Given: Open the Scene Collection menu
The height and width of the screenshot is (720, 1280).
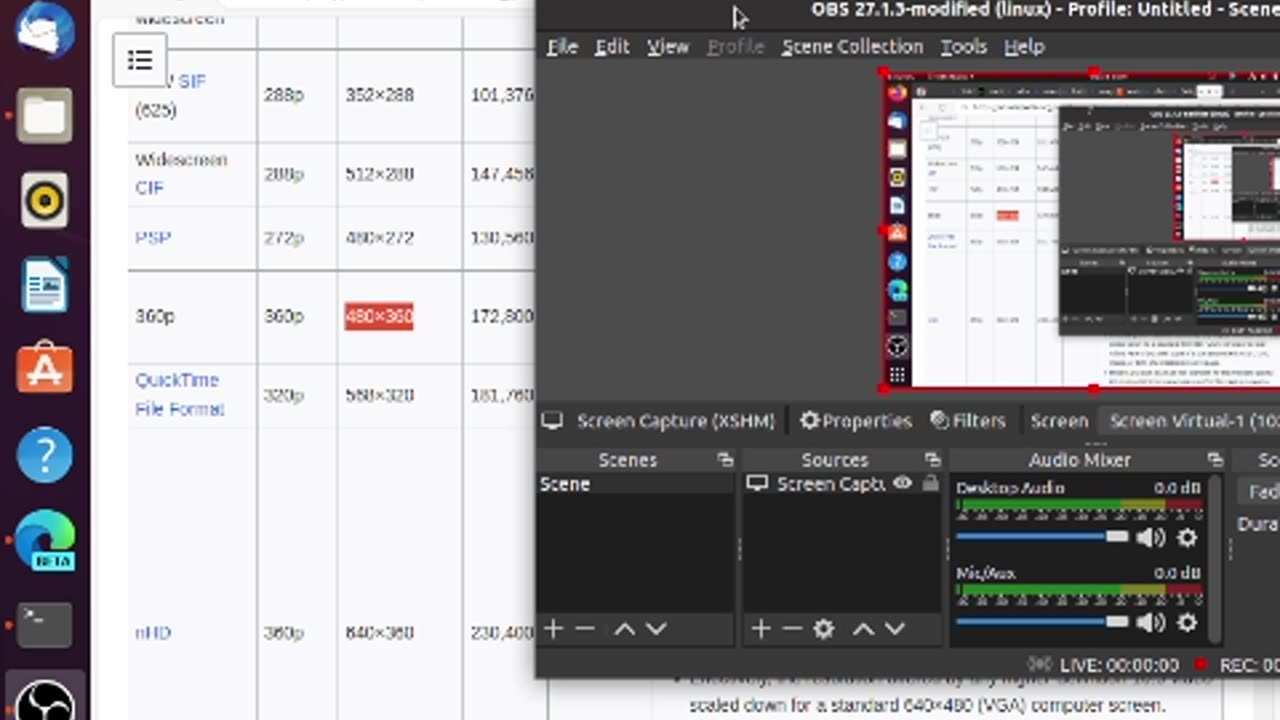Looking at the screenshot, I should (852, 47).
